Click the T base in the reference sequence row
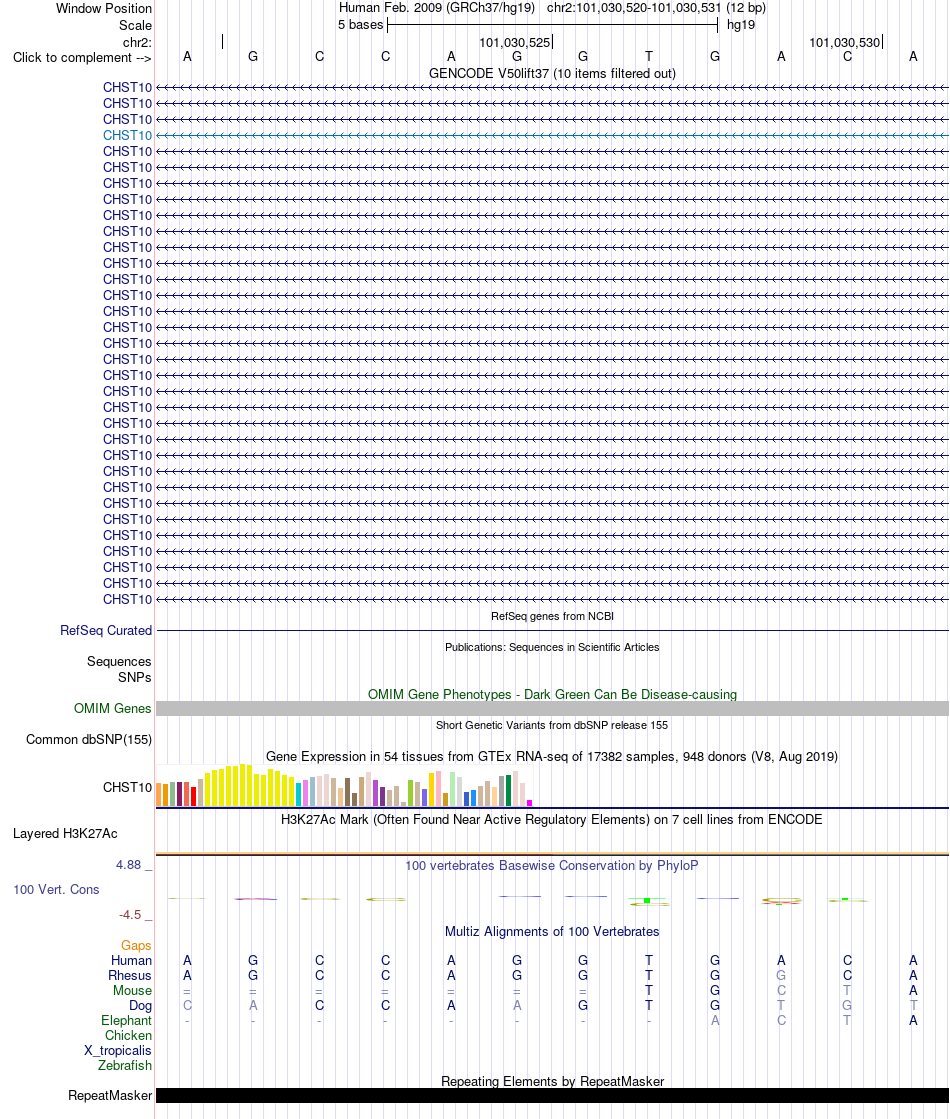950x1119 pixels. pyautogui.click(x=649, y=56)
